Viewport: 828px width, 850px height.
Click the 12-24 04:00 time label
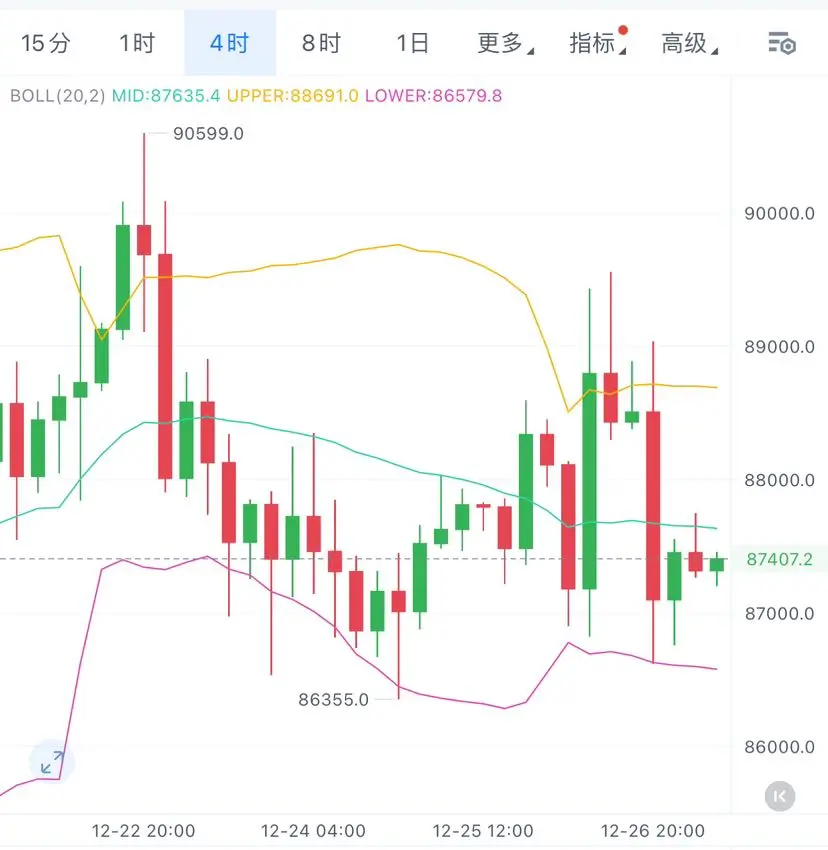click(313, 830)
